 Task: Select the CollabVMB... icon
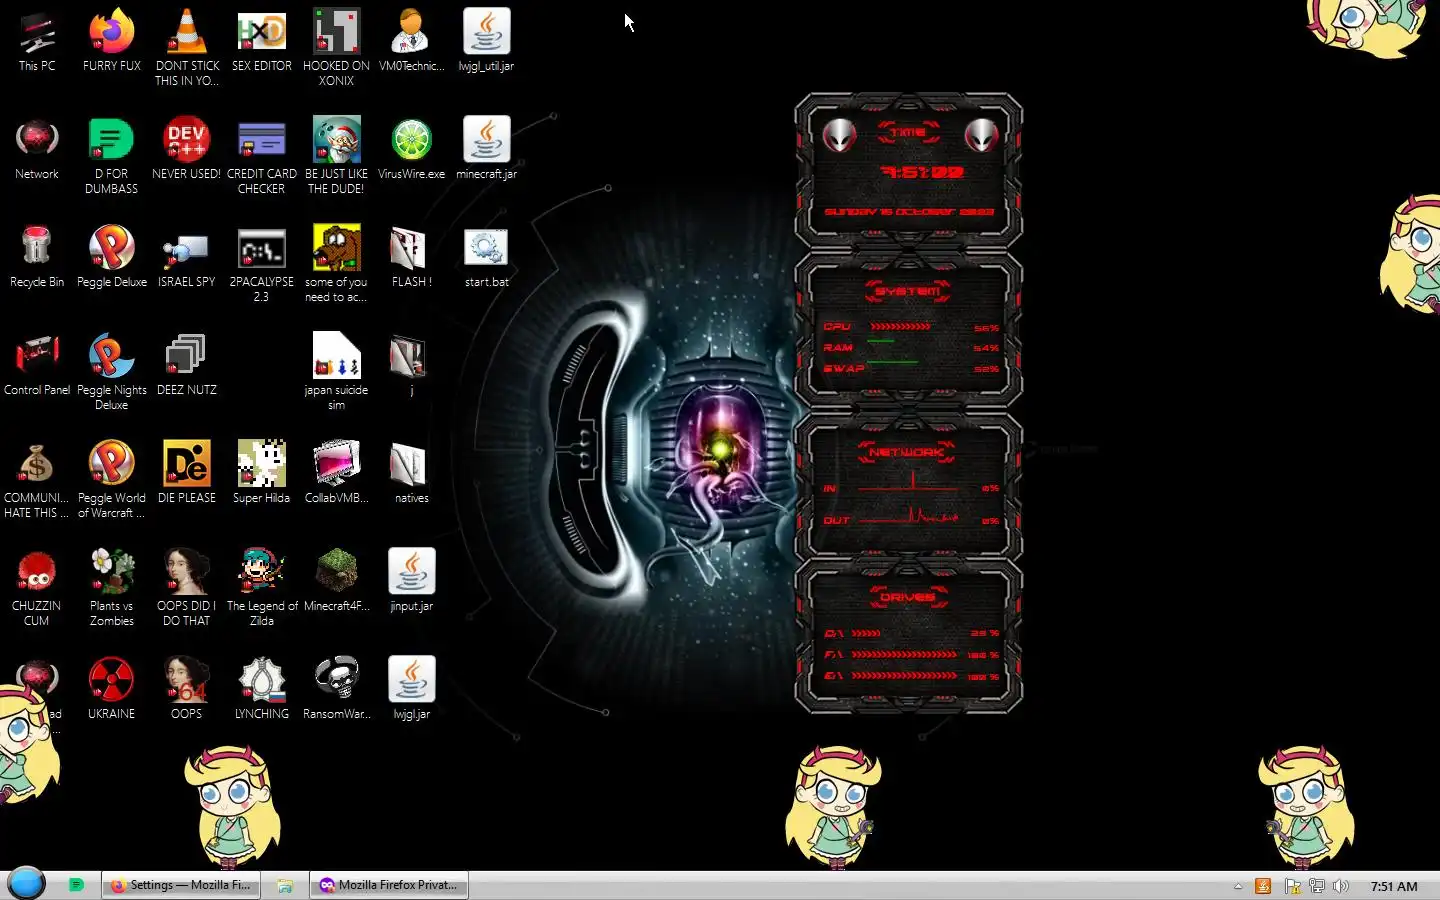click(x=336, y=472)
